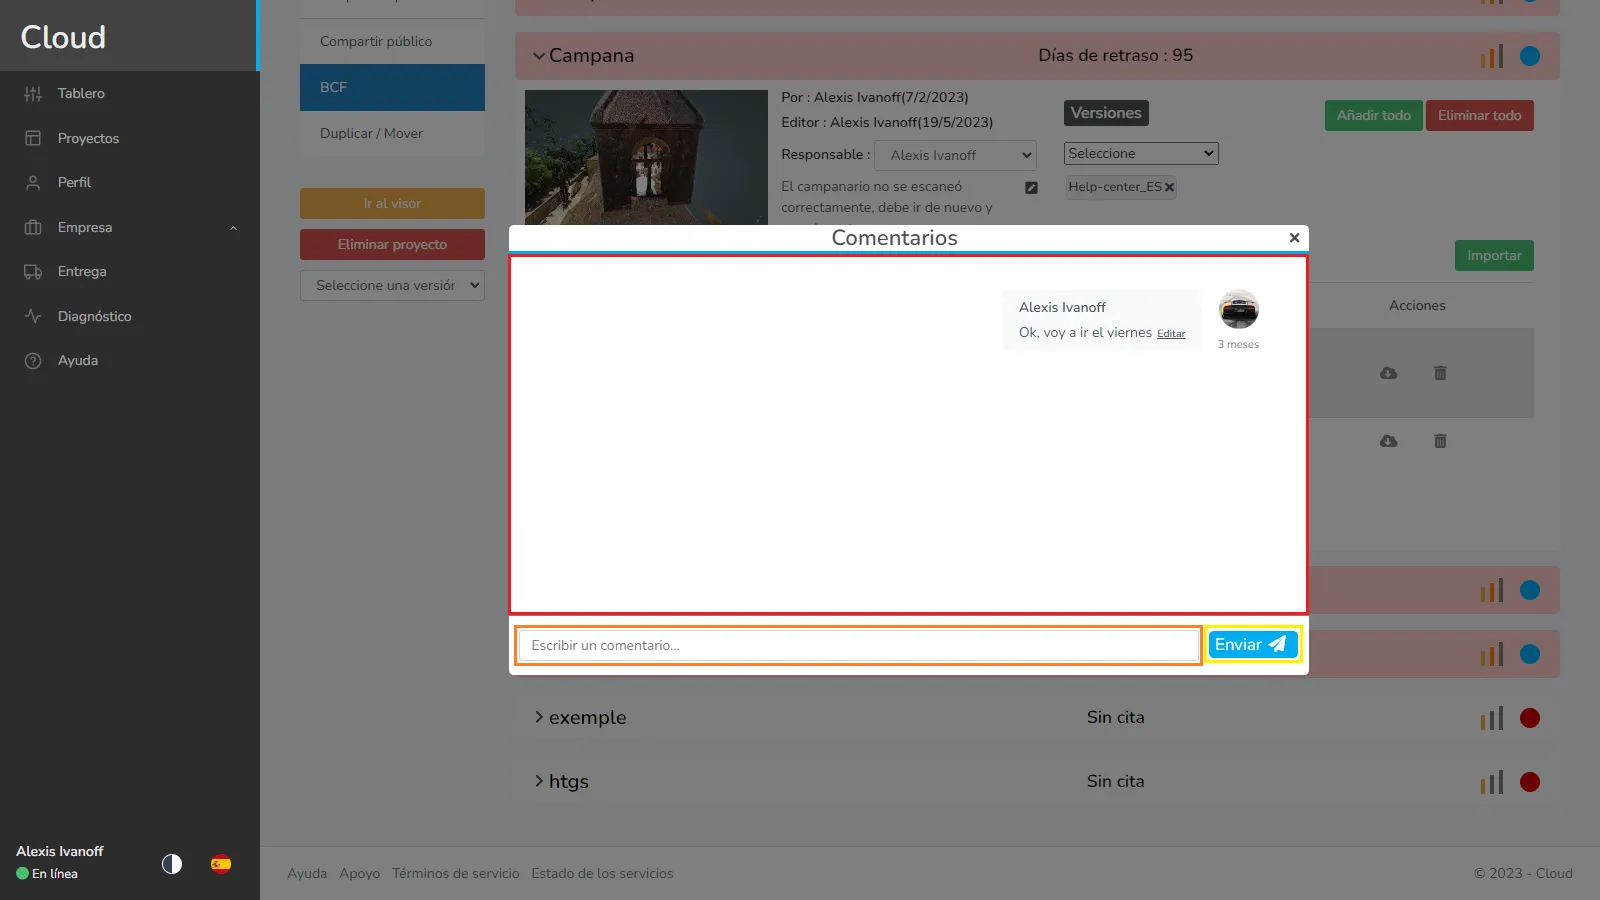The image size is (1600, 900).
Task: Click the Tablero sliders icon
Action: click(x=33, y=93)
